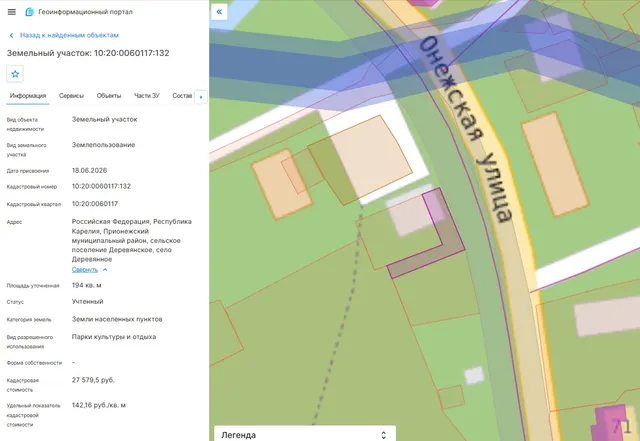Click the Геоинформационный портал logo icon
640x441 pixels.
[x=29, y=12]
